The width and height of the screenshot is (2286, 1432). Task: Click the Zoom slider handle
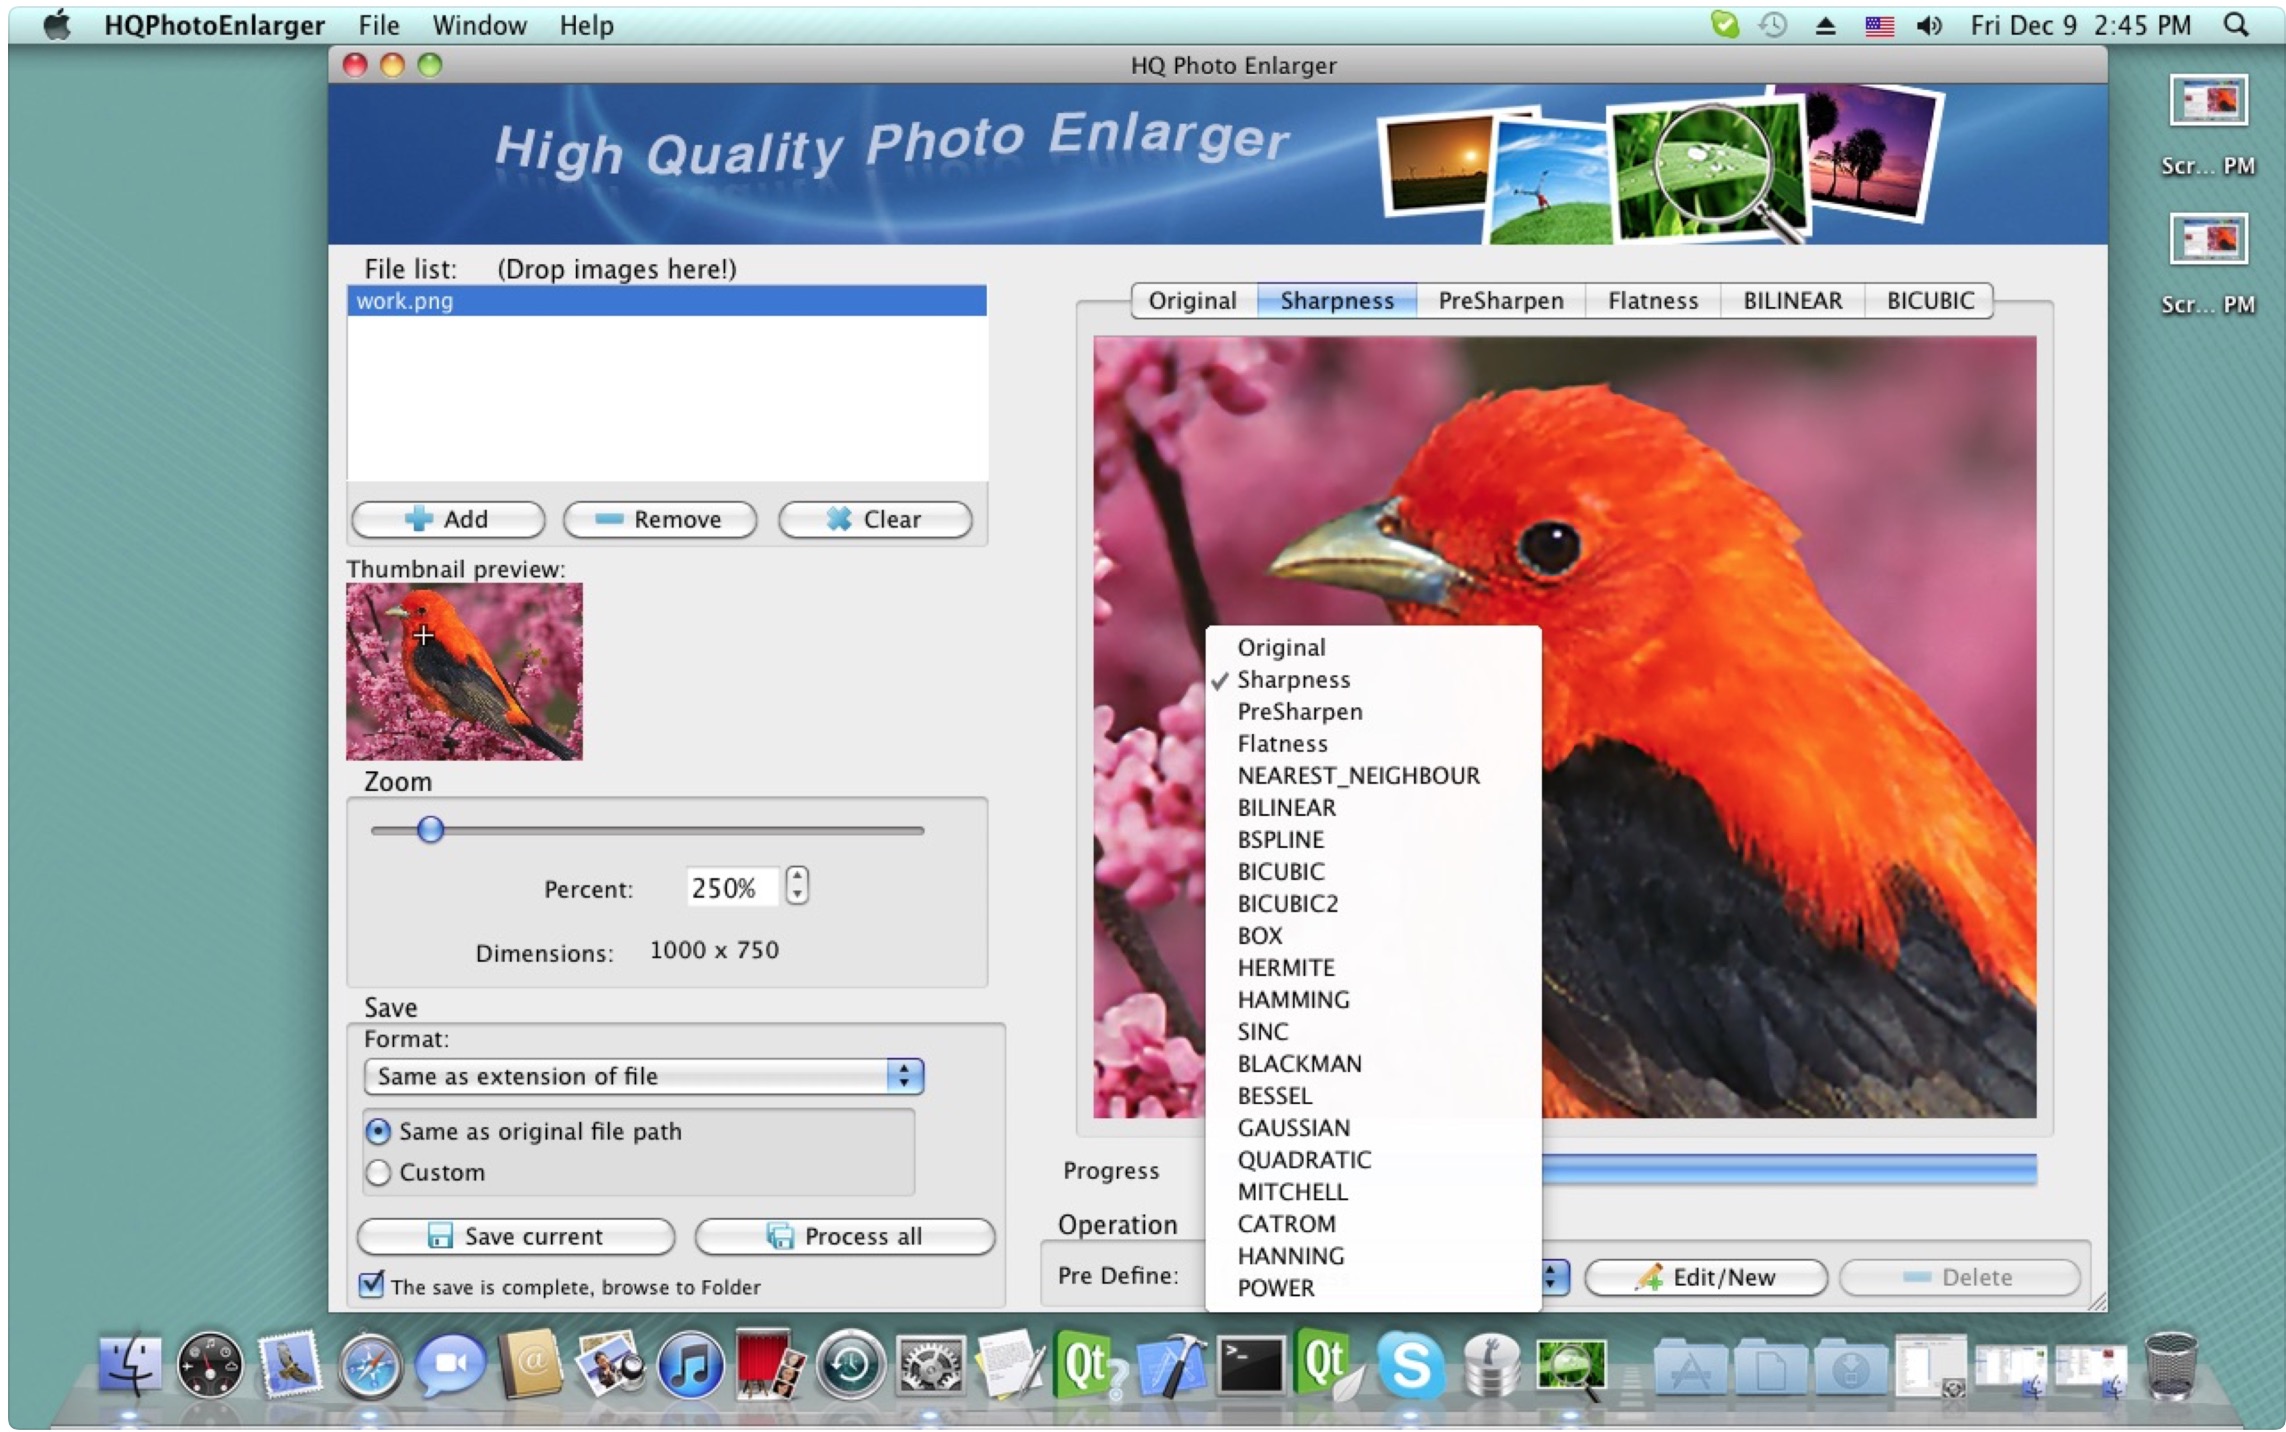(x=430, y=830)
